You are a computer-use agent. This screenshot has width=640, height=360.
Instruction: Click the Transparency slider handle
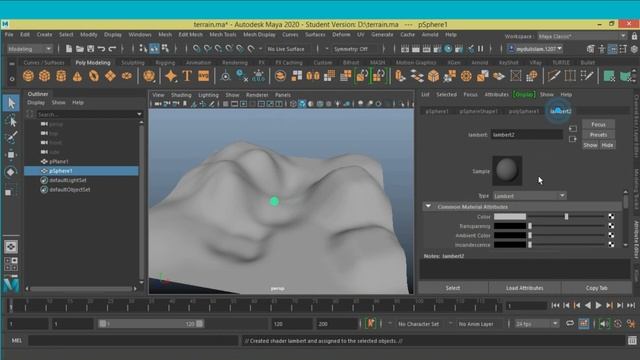tap(530, 226)
